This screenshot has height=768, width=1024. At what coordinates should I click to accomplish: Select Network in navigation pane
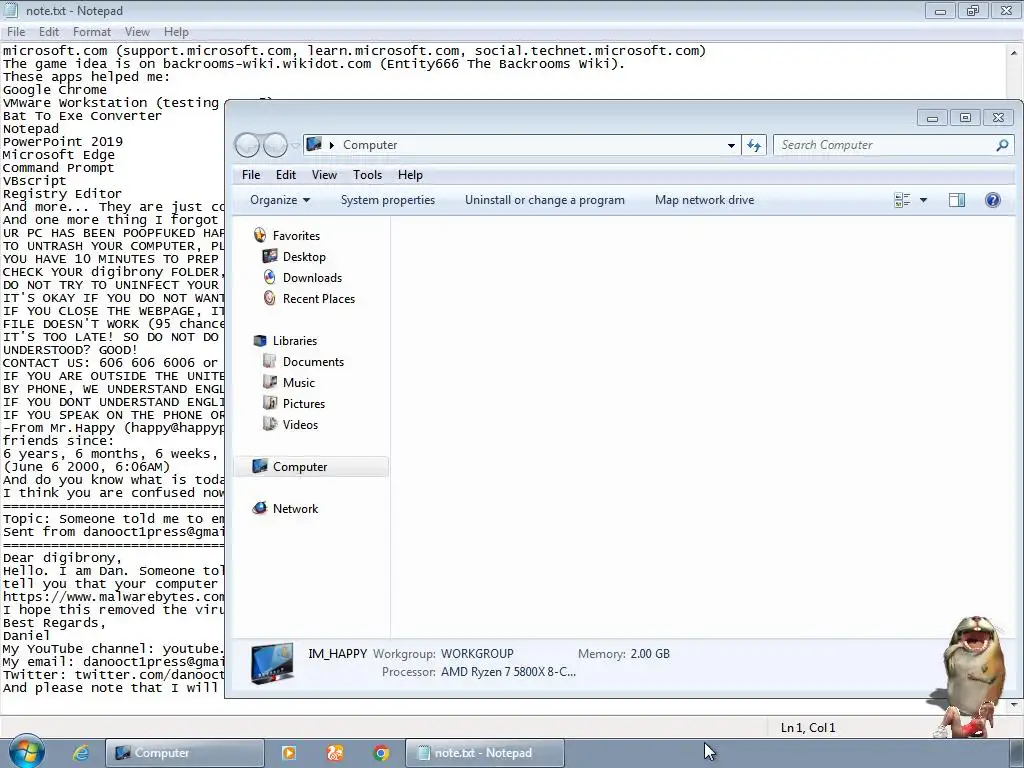(295, 509)
